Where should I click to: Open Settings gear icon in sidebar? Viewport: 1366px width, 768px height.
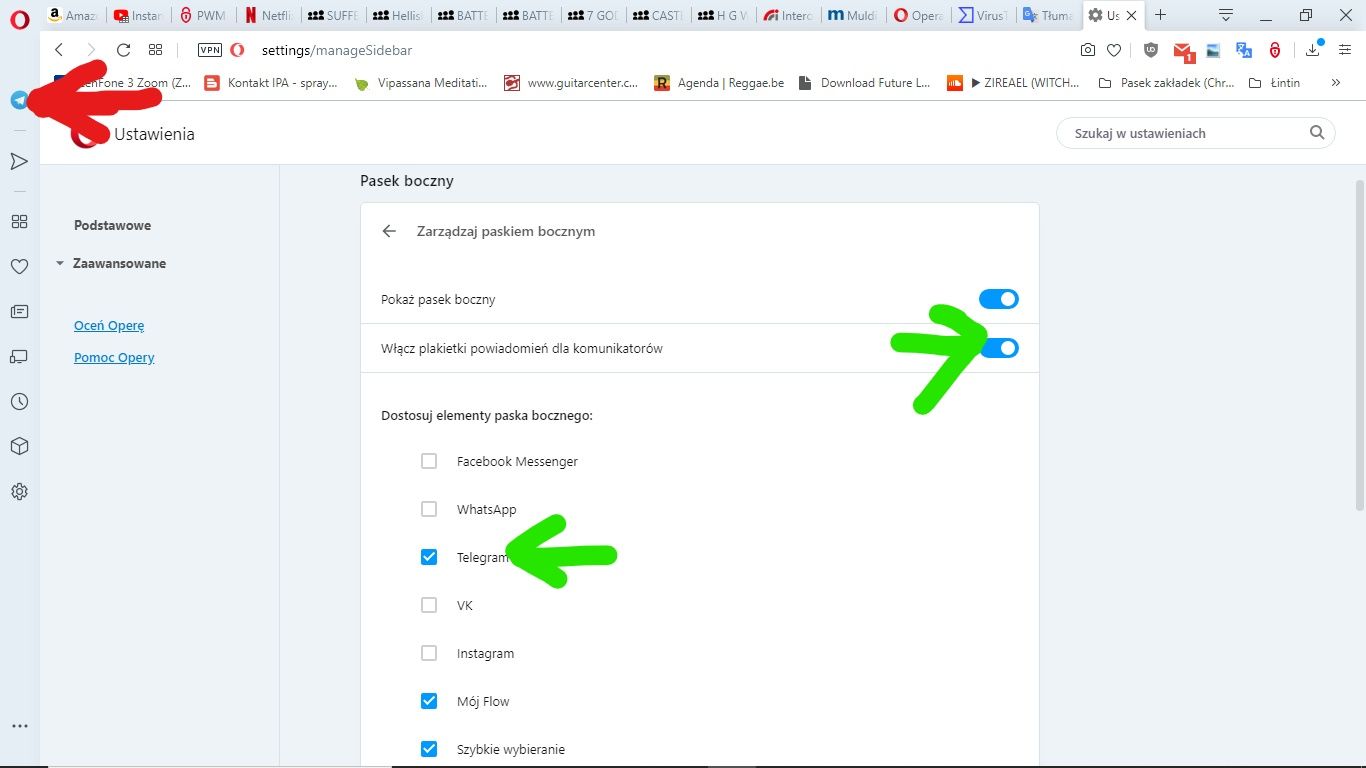pos(19,491)
